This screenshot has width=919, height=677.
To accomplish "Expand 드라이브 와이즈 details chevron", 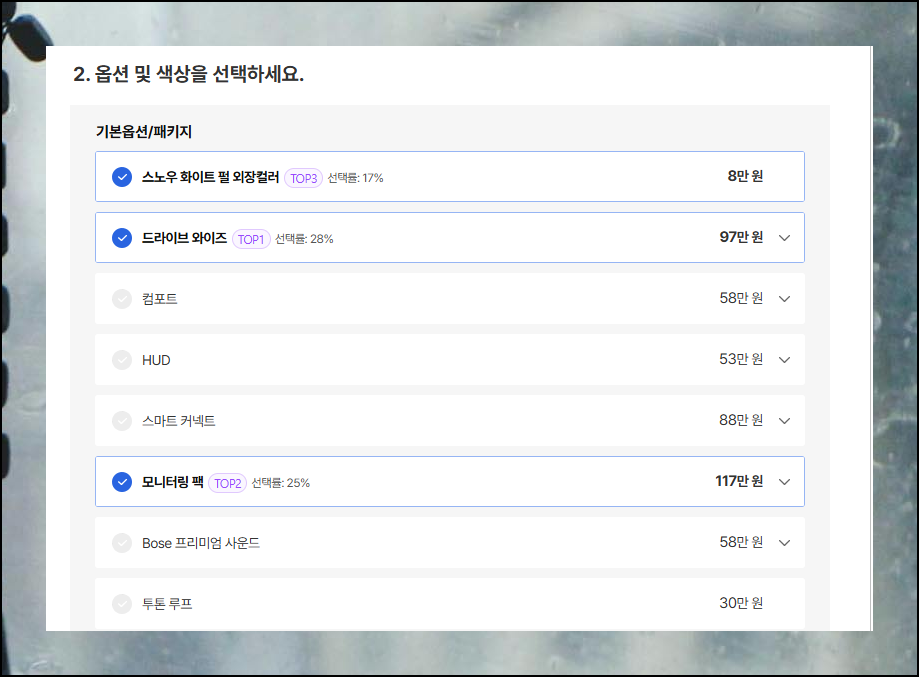I will 784,238.
